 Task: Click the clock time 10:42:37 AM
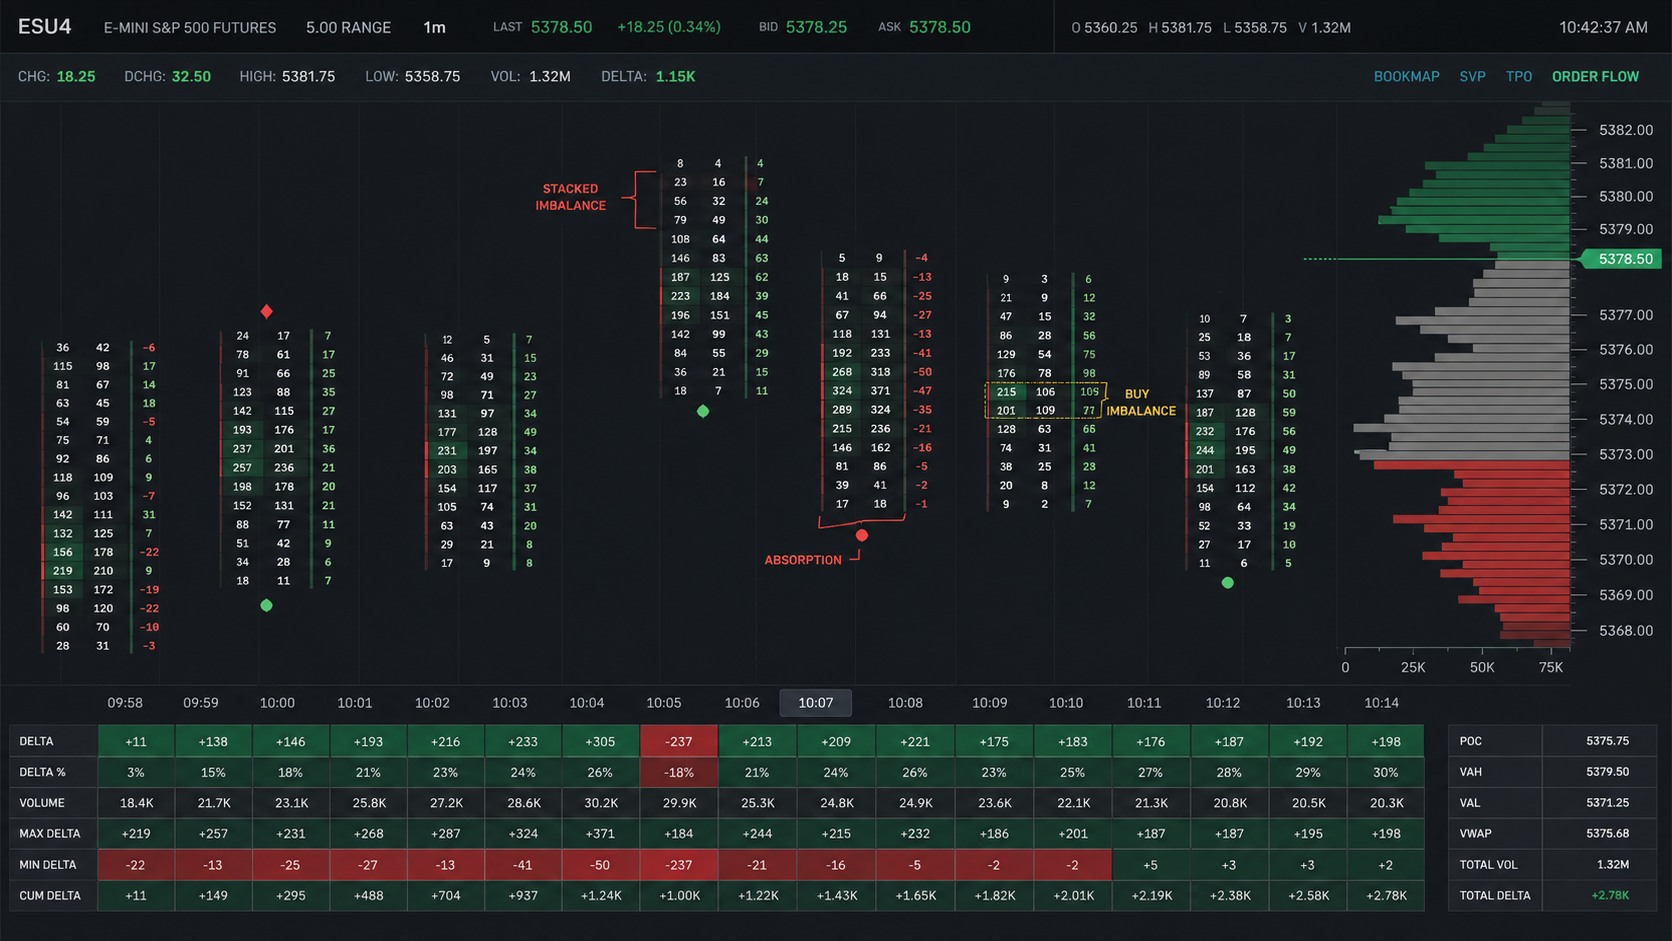click(1603, 28)
